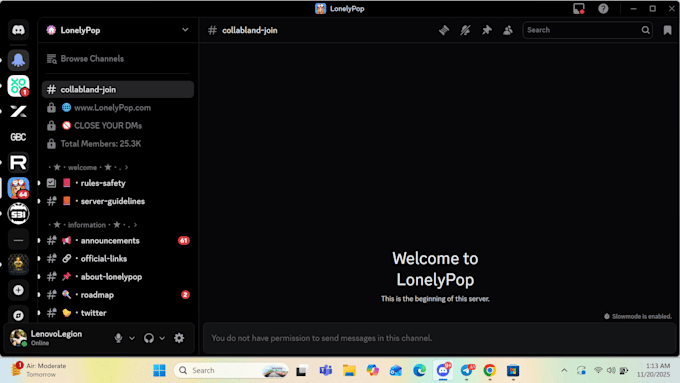Open the inbox bookmark icon

[667, 30]
